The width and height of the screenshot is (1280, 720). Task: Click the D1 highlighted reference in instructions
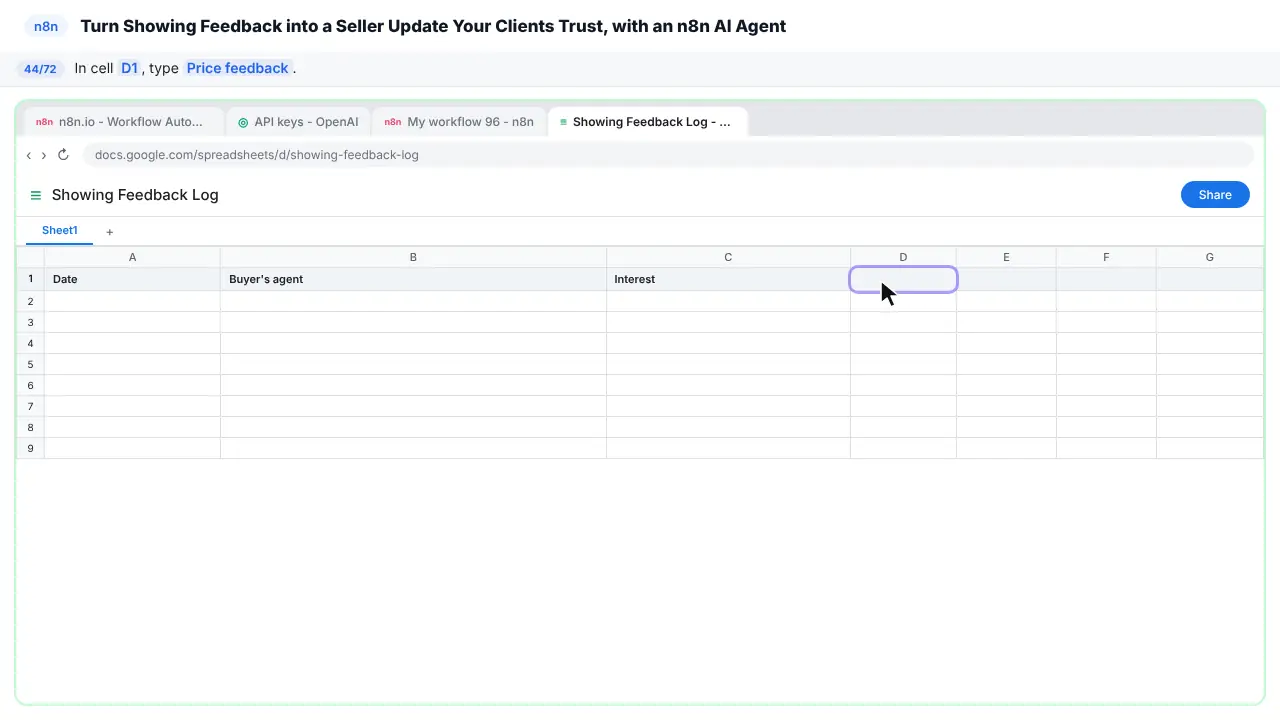(x=129, y=68)
